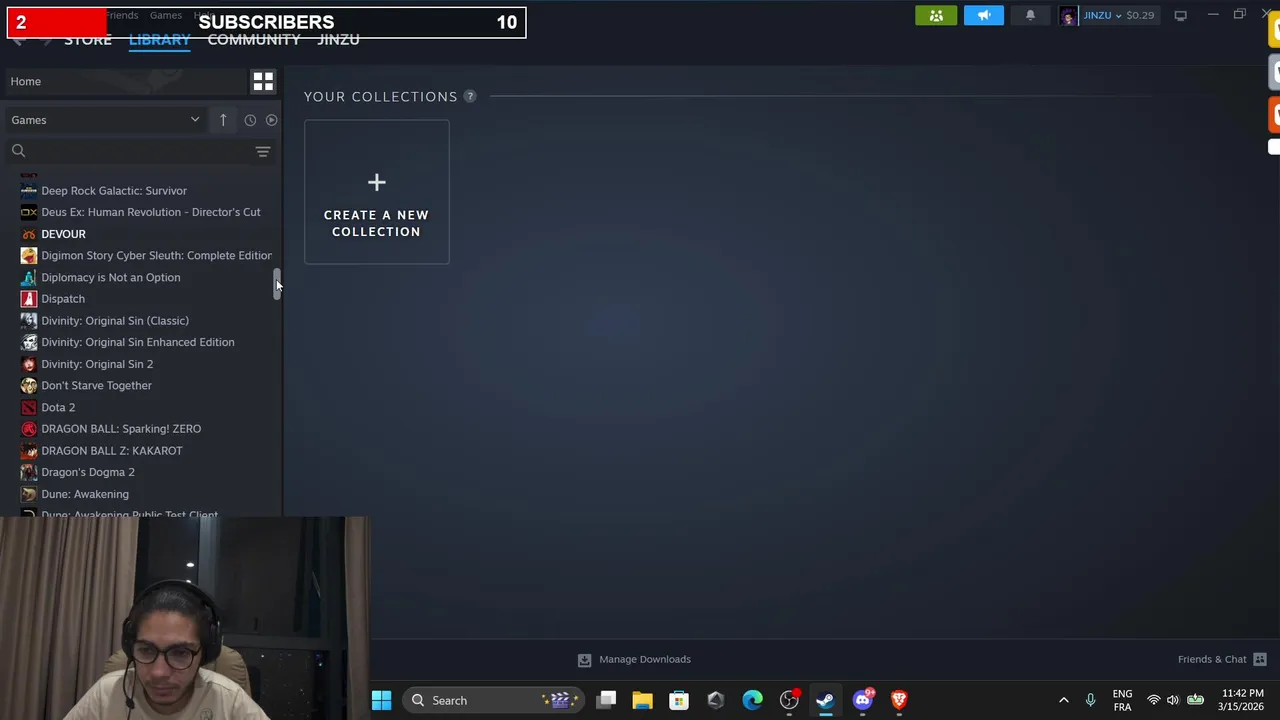Screen dimensions: 1280x720
Task: Open OBS Studio from taskbar
Action: 789,700
